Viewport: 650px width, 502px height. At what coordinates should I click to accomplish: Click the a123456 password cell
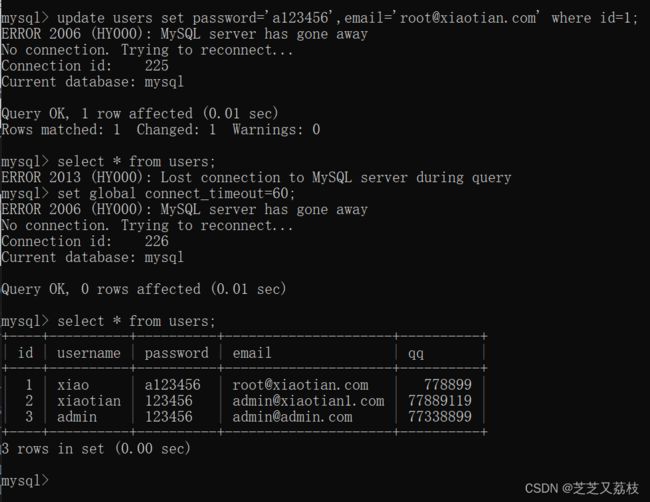pyautogui.click(x=172, y=385)
